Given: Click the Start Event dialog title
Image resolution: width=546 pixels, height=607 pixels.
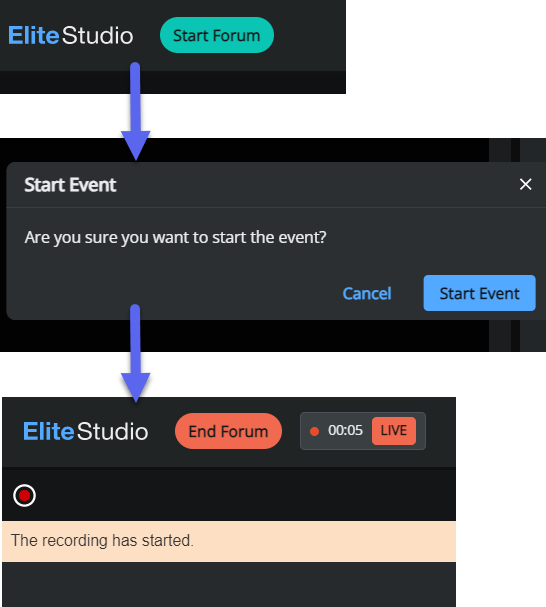Looking at the screenshot, I should click(x=70, y=185).
